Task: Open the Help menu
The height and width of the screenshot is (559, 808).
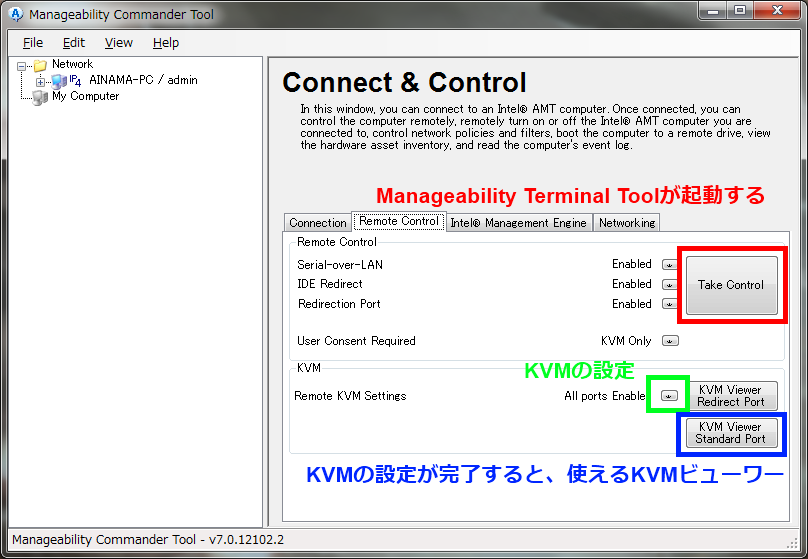Action: pos(166,43)
